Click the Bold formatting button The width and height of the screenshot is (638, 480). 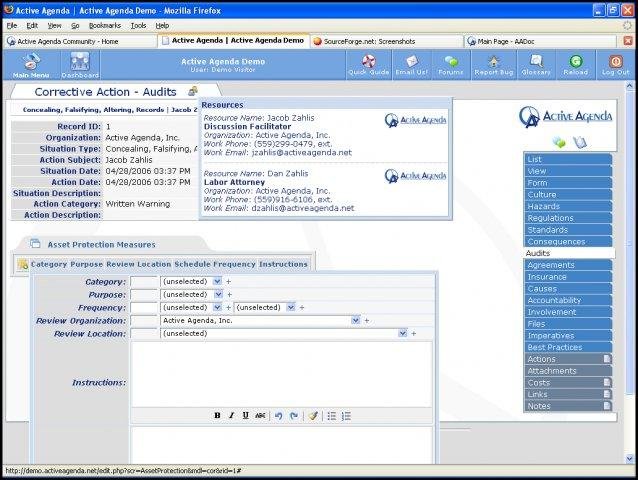point(217,415)
